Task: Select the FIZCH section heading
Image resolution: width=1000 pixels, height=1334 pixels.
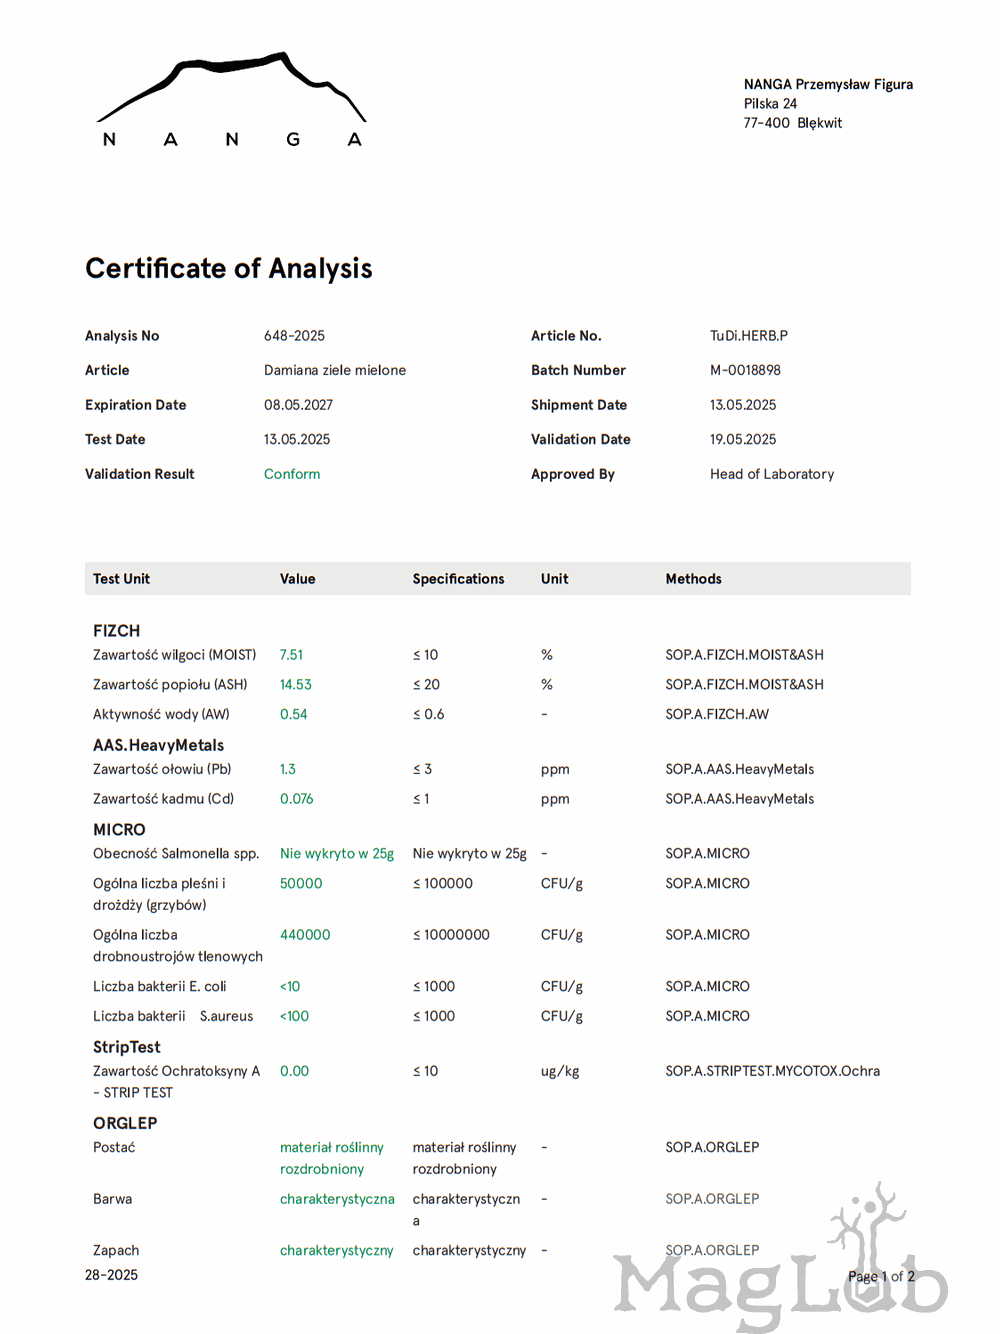Action: [x=116, y=631]
